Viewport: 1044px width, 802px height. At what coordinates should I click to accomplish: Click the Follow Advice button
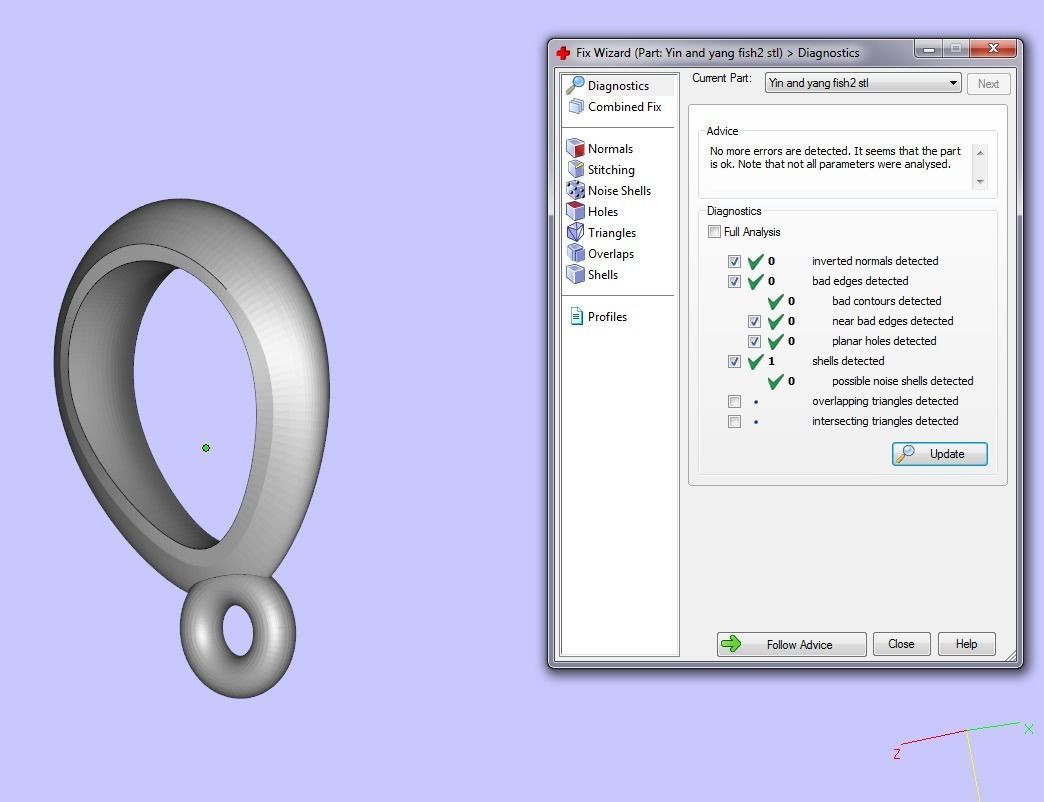792,644
